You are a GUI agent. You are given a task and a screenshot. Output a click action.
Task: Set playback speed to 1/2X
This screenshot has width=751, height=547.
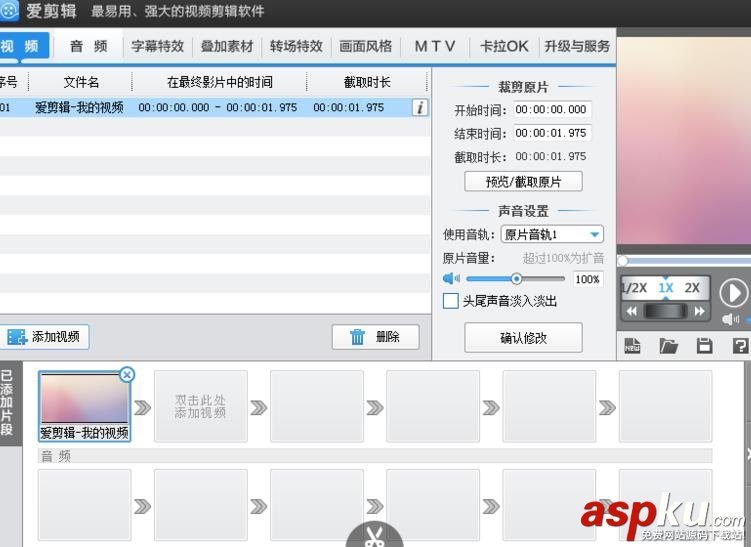[x=634, y=287]
